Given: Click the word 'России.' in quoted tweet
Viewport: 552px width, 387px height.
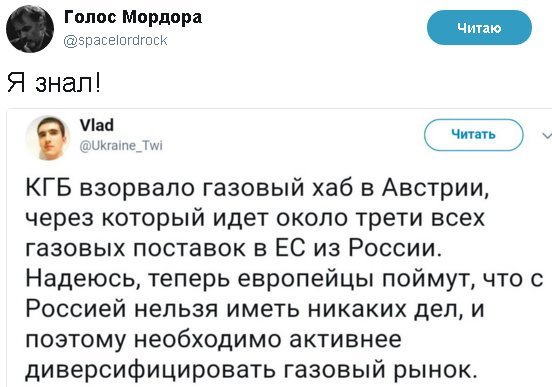Looking at the screenshot, I should click(395, 248).
